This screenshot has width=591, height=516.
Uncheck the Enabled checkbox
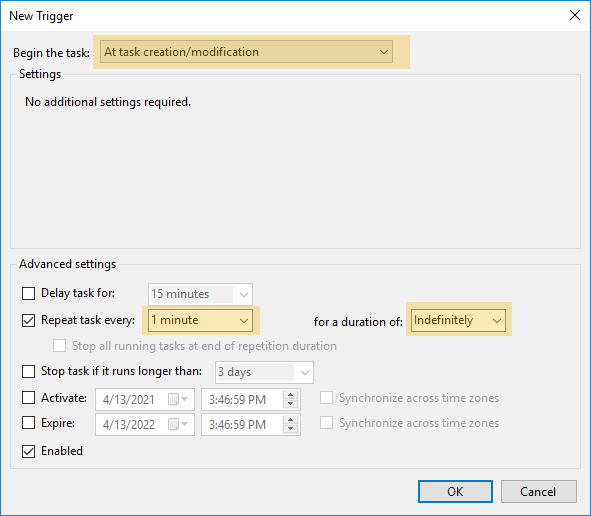[28, 451]
